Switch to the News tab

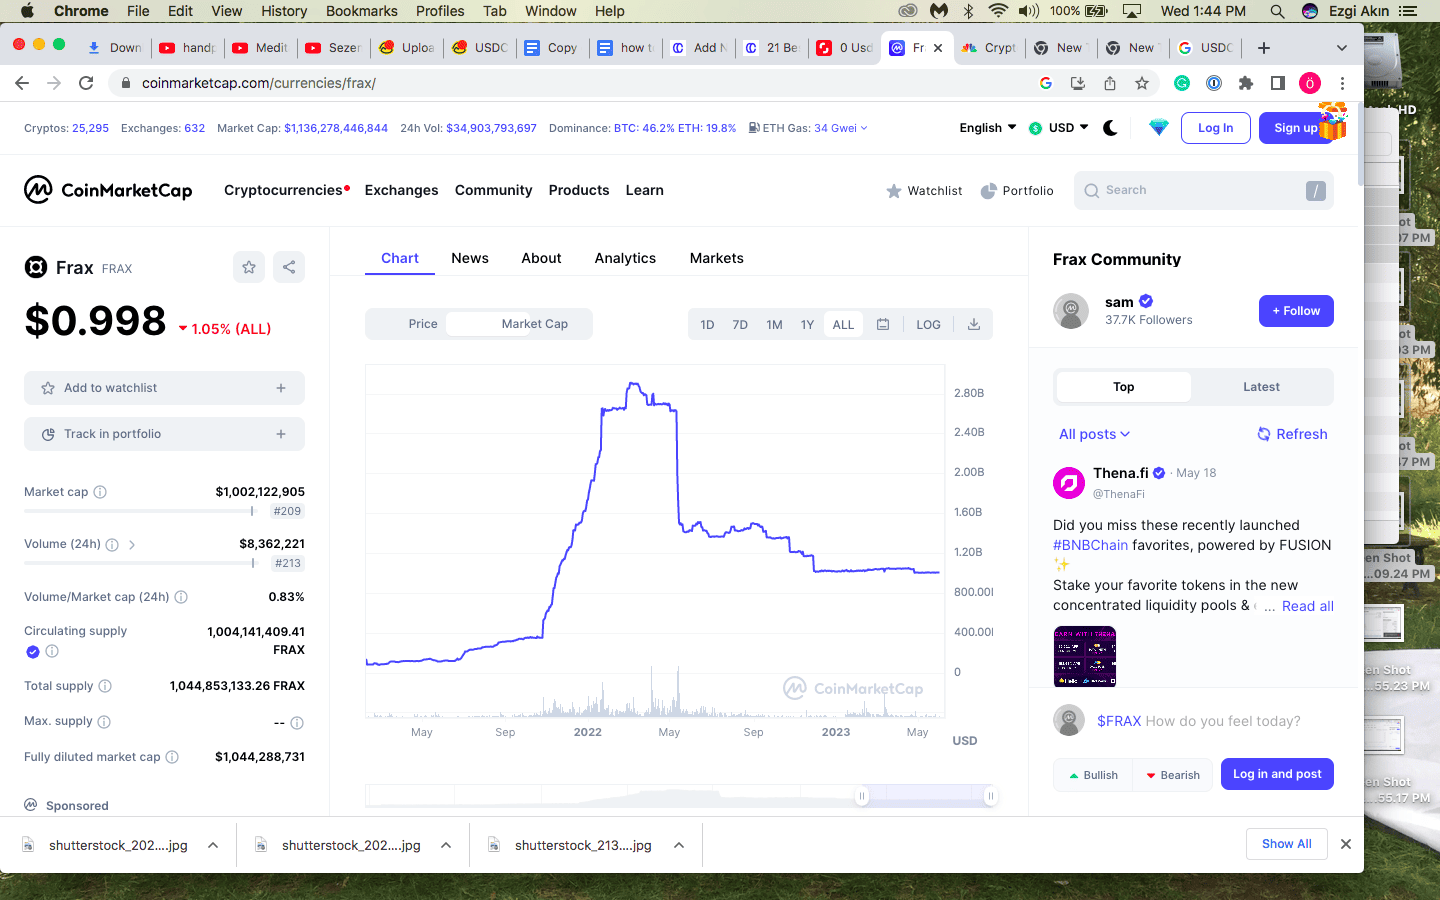tap(470, 258)
